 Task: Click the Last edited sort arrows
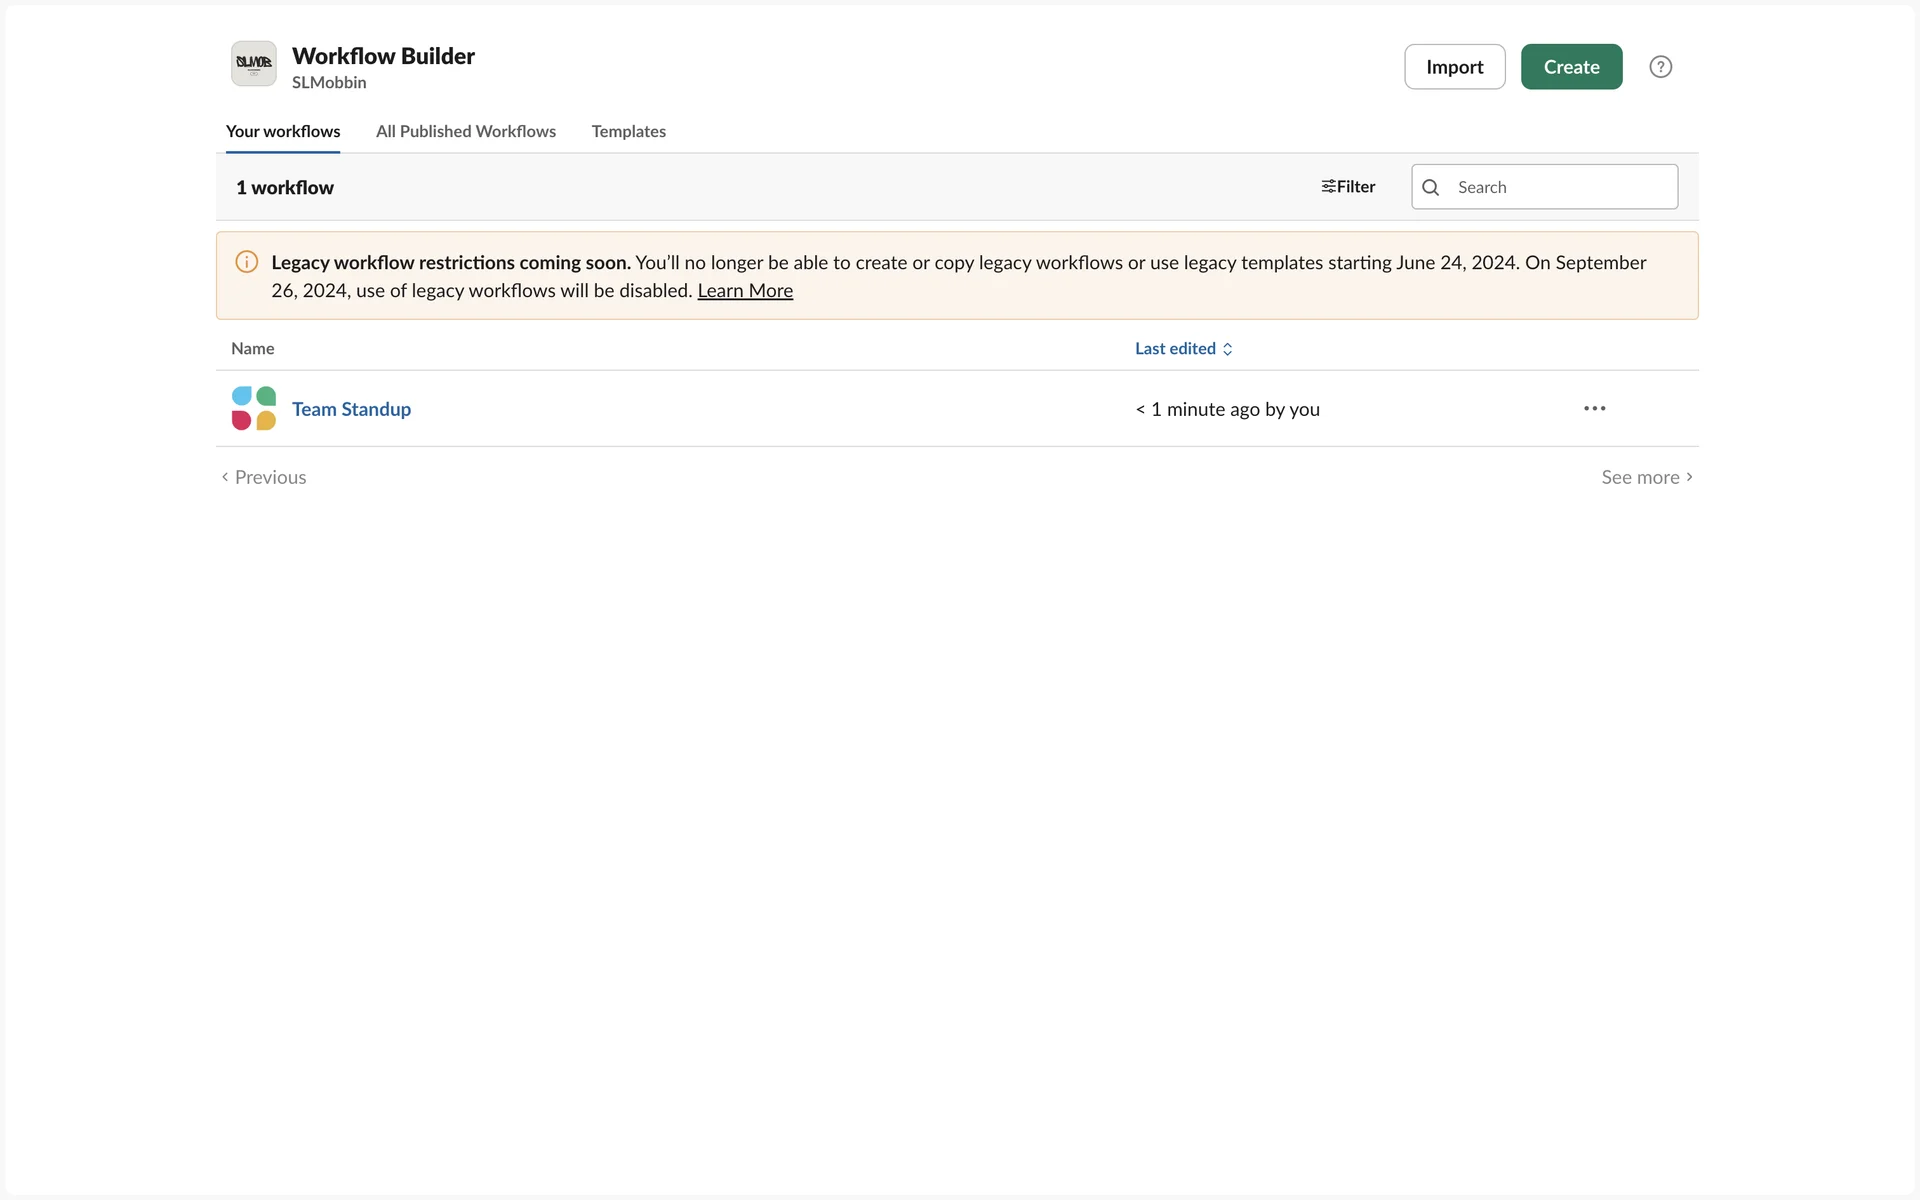coord(1228,349)
